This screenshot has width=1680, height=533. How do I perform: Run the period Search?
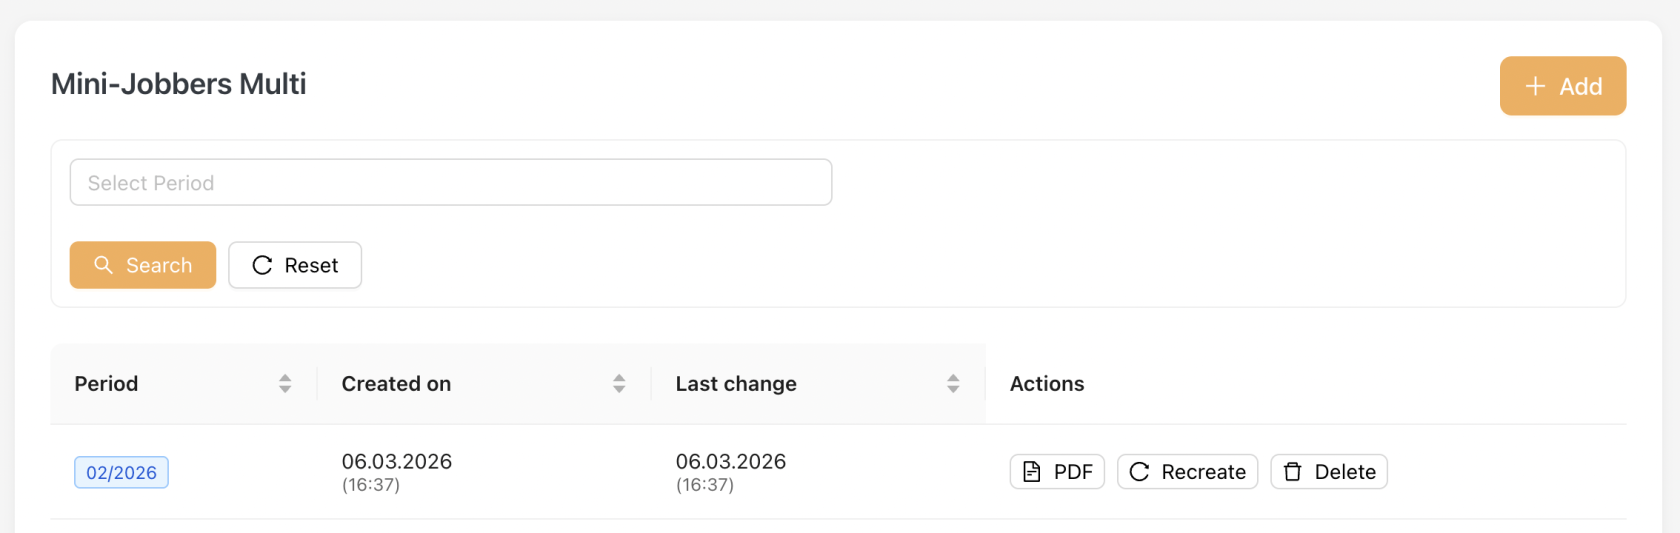pyautogui.click(x=143, y=265)
